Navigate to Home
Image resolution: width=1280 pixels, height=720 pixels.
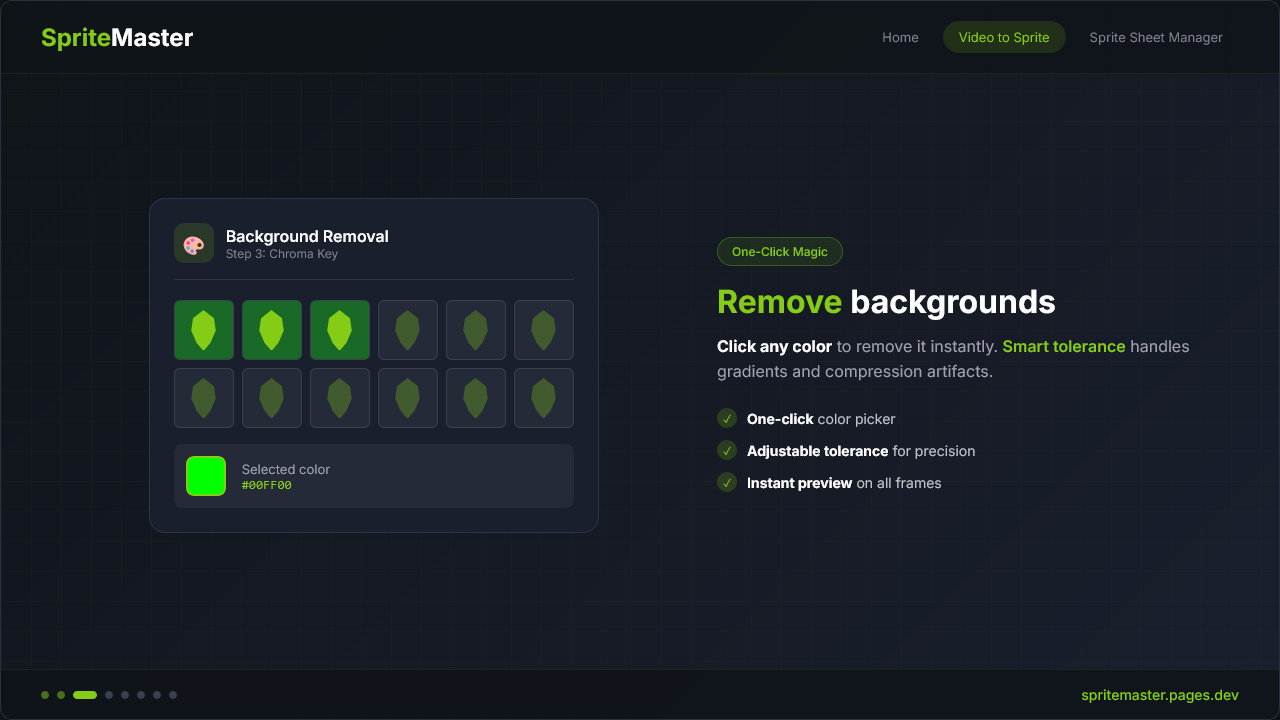900,37
